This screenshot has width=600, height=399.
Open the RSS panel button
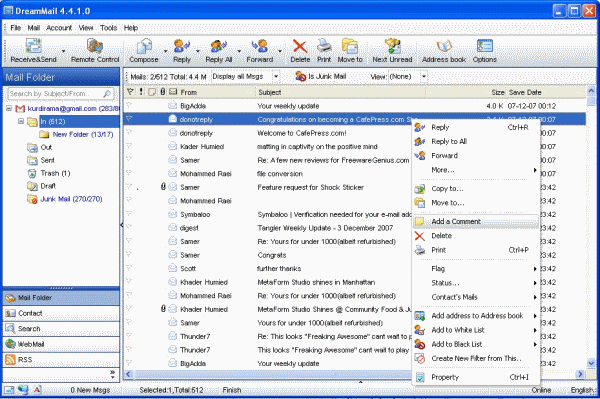[61, 360]
